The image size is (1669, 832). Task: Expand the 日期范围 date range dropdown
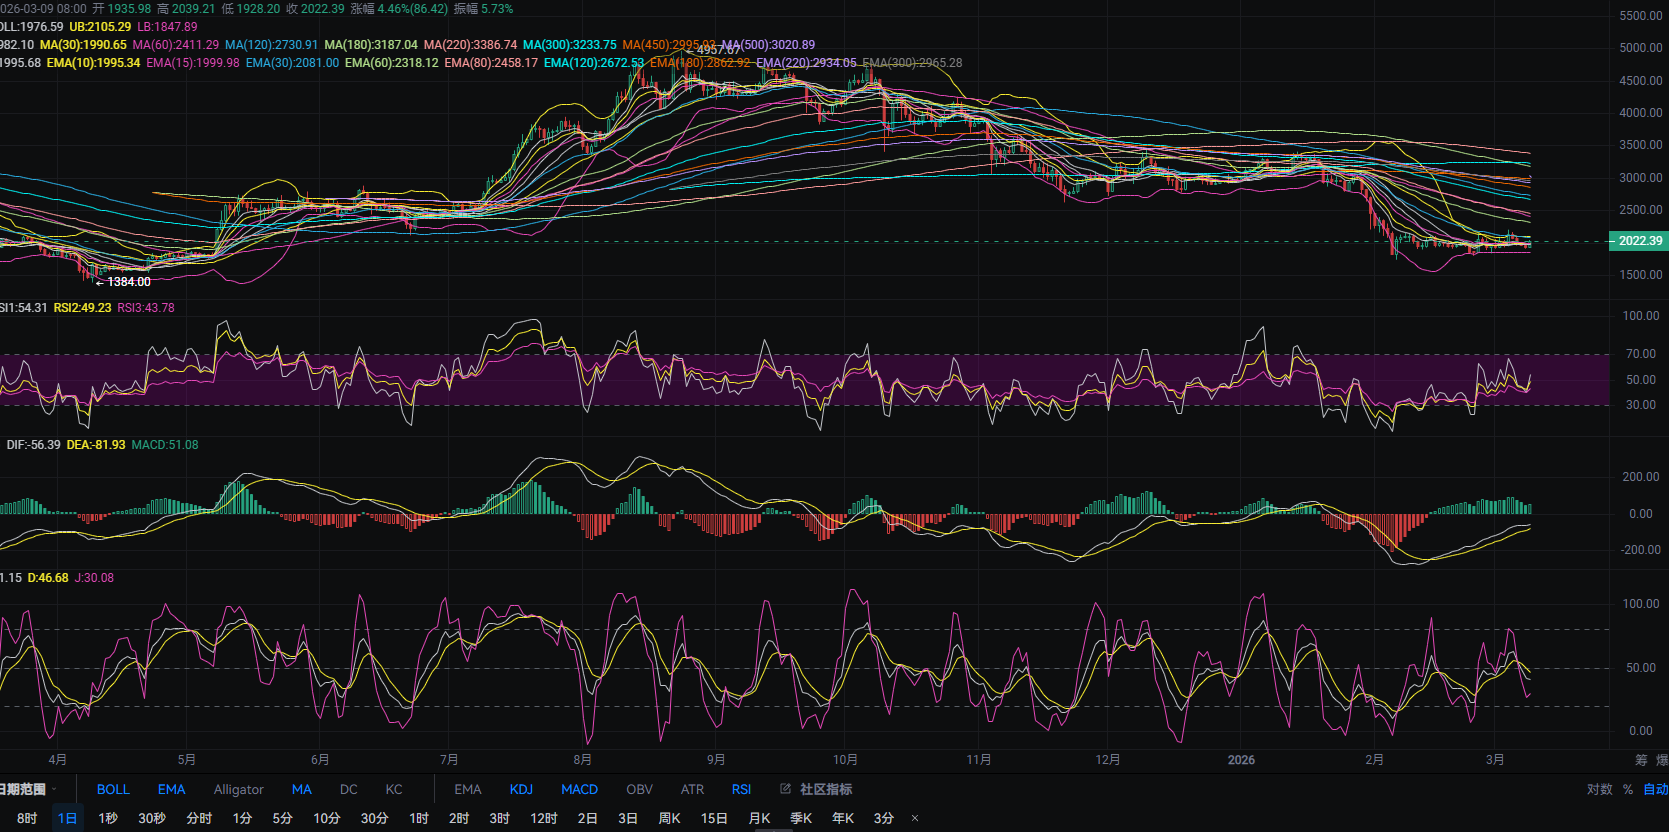pos(28,789)
